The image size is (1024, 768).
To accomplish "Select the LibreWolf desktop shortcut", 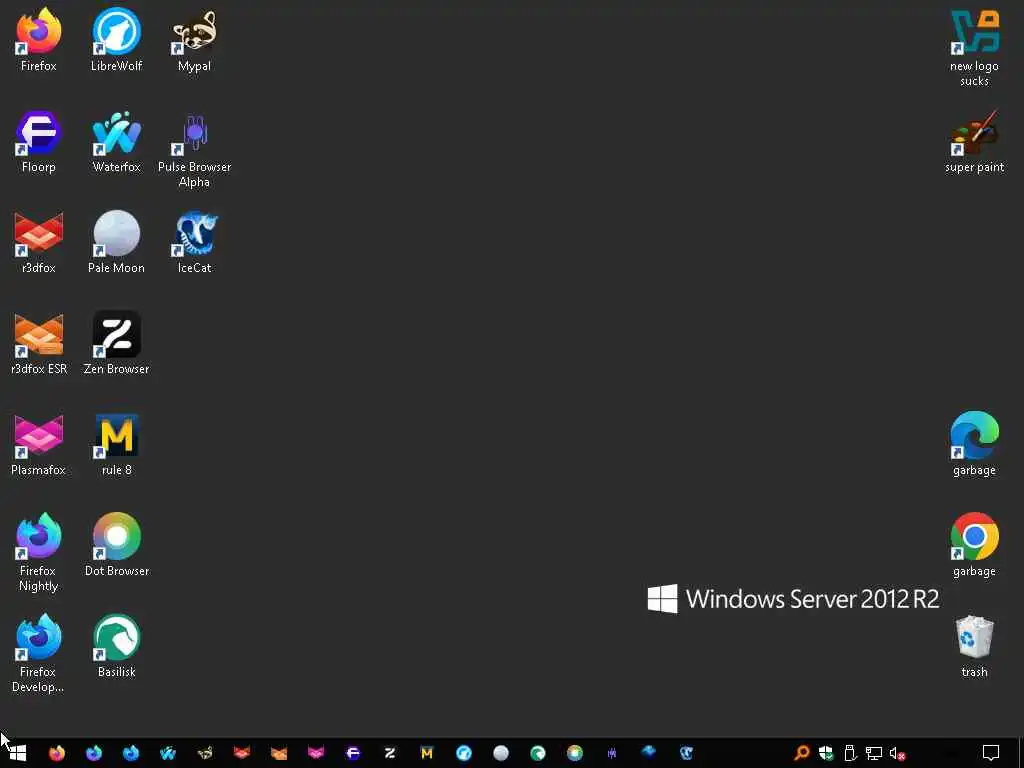I will pos(116,39).
